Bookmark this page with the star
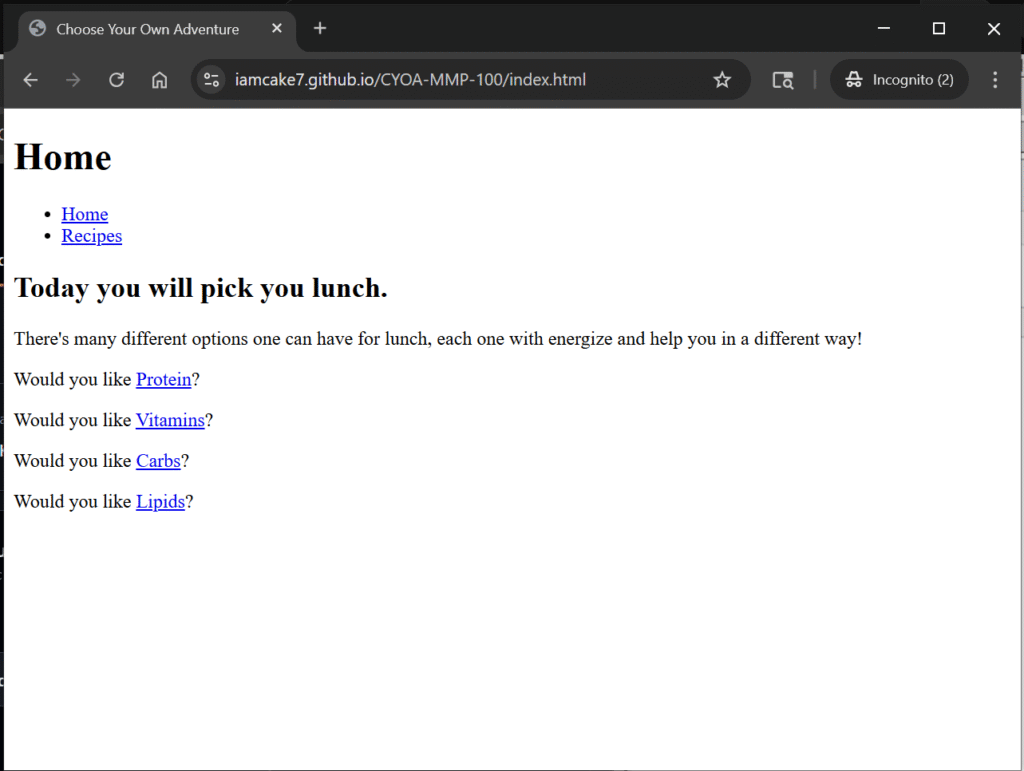Viewport: 1024px width, 771px height. (722, 80)
